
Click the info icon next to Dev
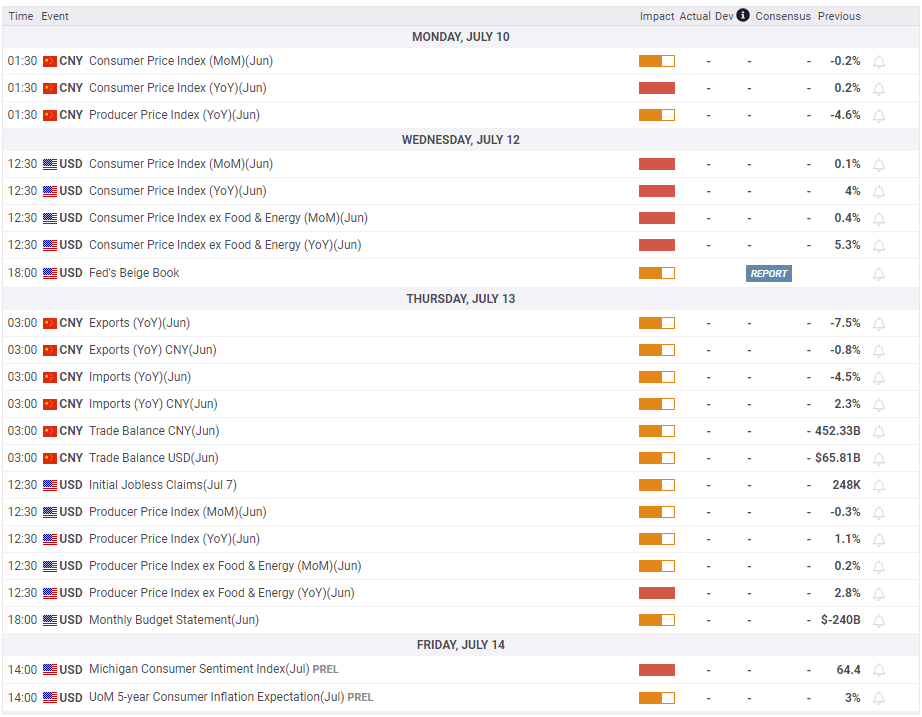coord(743,16)
